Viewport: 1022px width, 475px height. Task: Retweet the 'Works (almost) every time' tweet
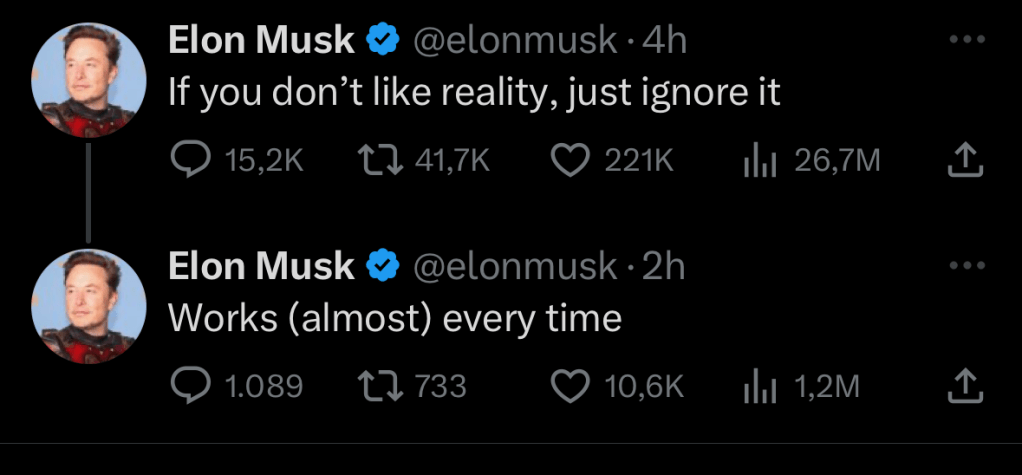[x=377, y=385]
